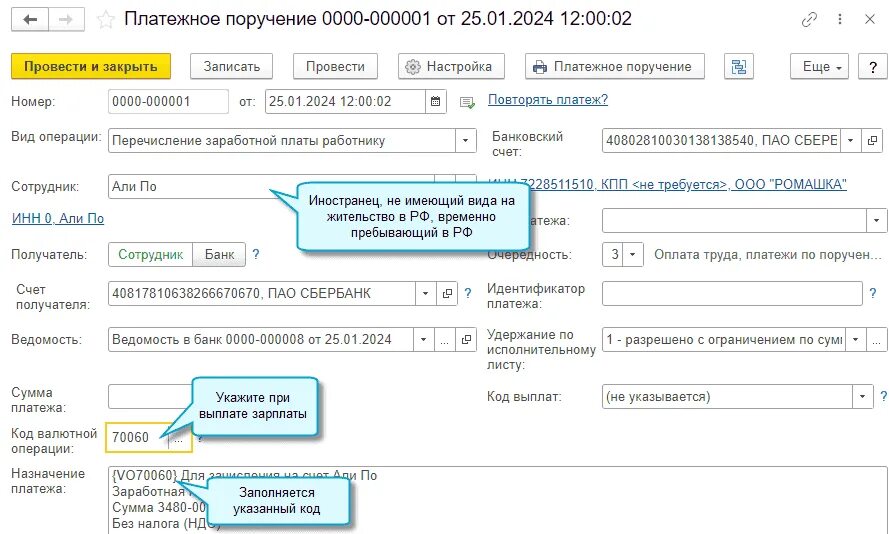This screenshot has width=889, height=534.
Task: Open the document structure icon button
Action: 739,67
